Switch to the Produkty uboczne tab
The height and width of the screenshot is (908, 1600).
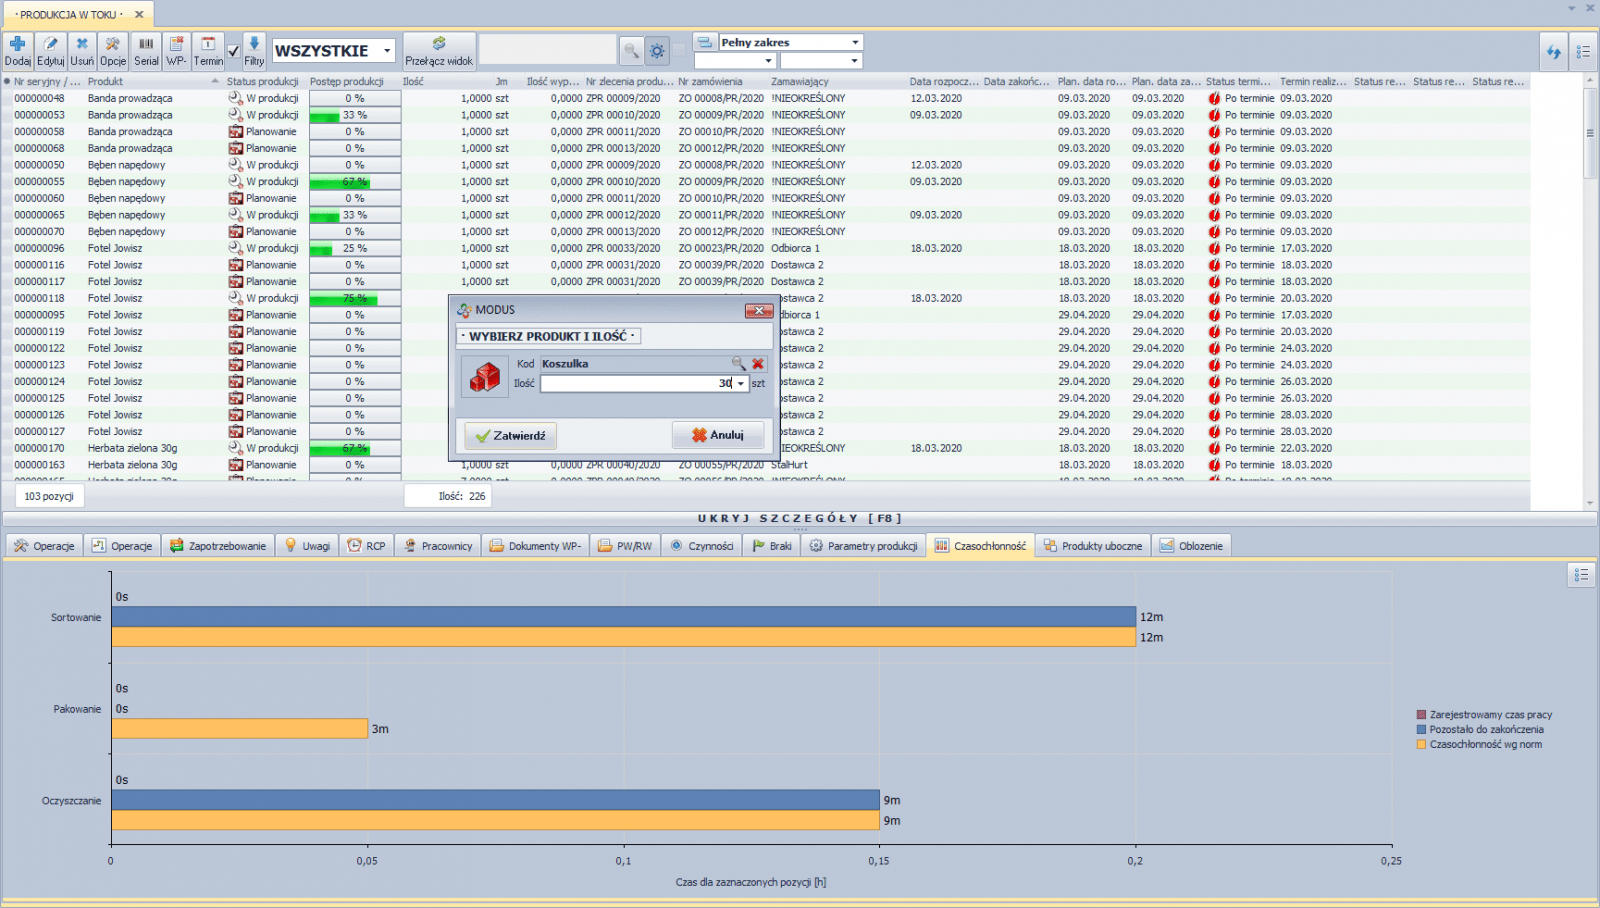click(x=1093, y=546)
